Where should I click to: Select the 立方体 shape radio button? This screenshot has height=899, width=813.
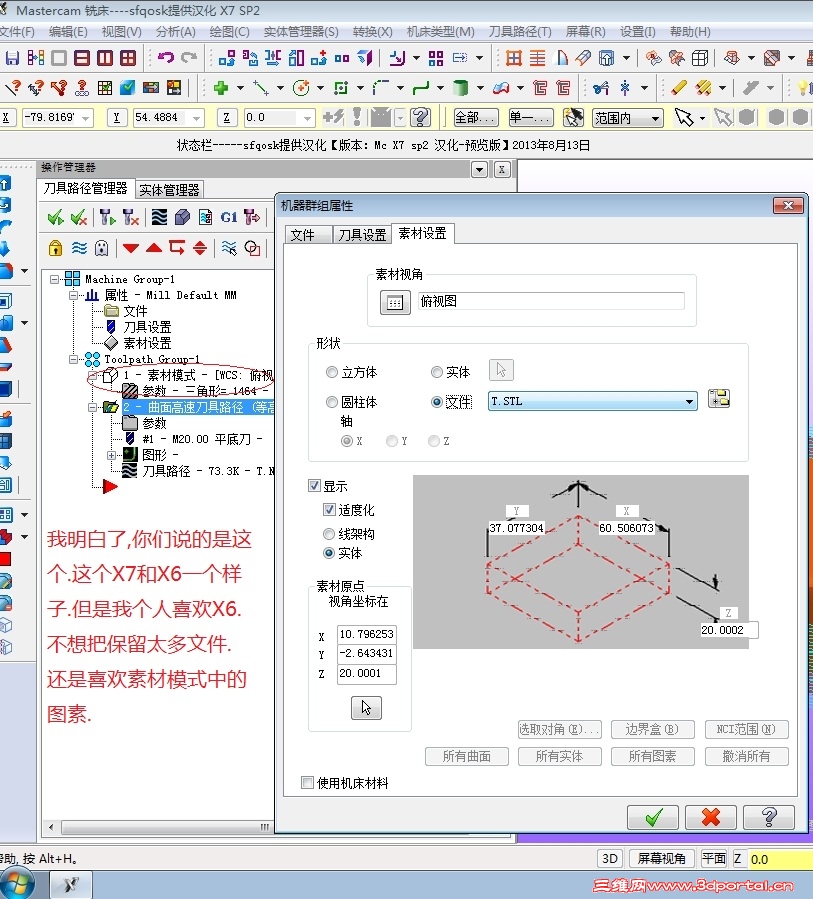click(x=331, y=372)
